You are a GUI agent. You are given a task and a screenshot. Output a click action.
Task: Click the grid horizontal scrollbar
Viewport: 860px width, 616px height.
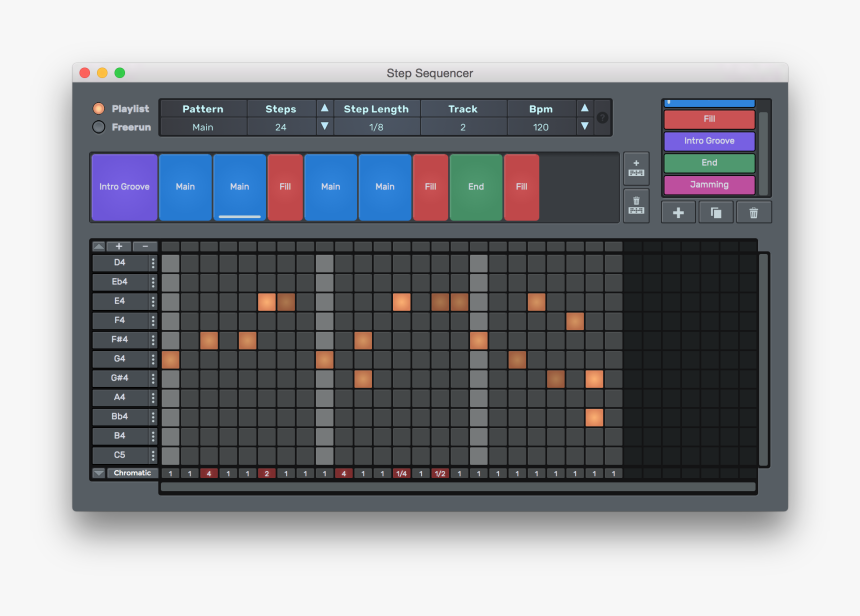458,487
